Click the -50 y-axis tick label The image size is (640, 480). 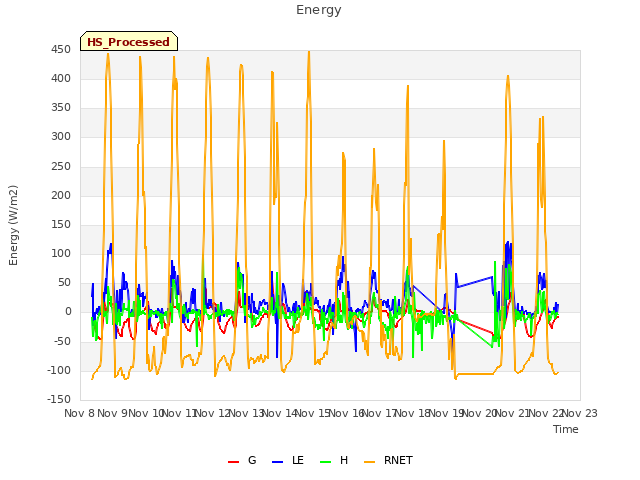[62, 341]
